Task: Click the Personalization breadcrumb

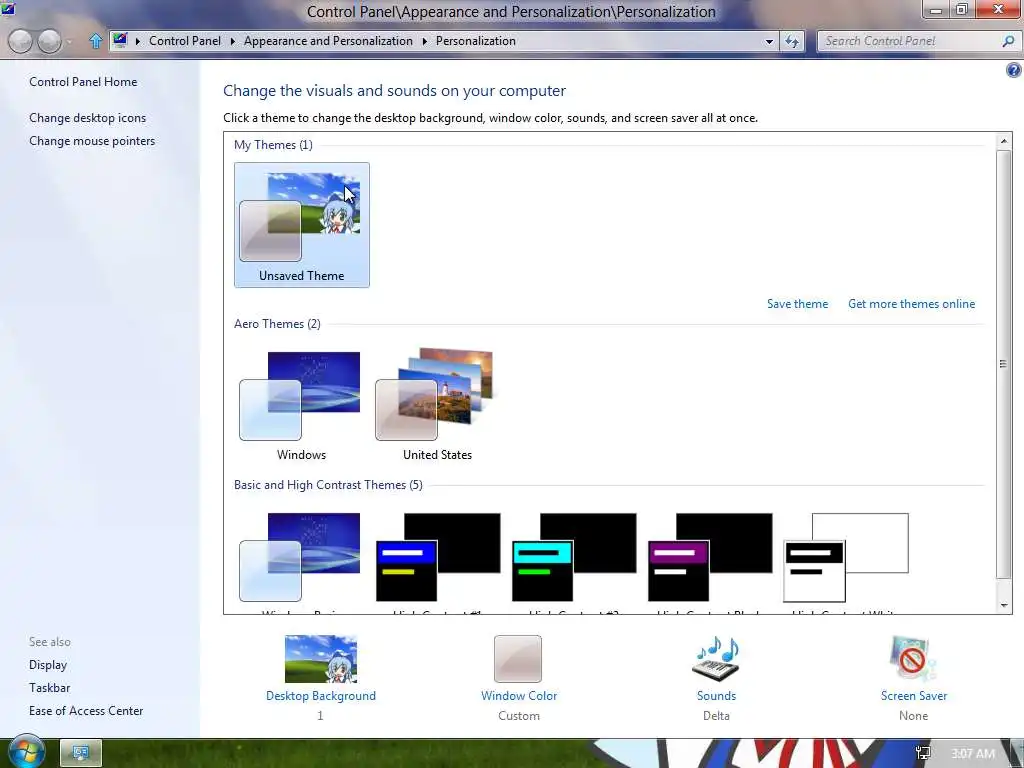Action: pyautogui.click(x=475, y=40)
